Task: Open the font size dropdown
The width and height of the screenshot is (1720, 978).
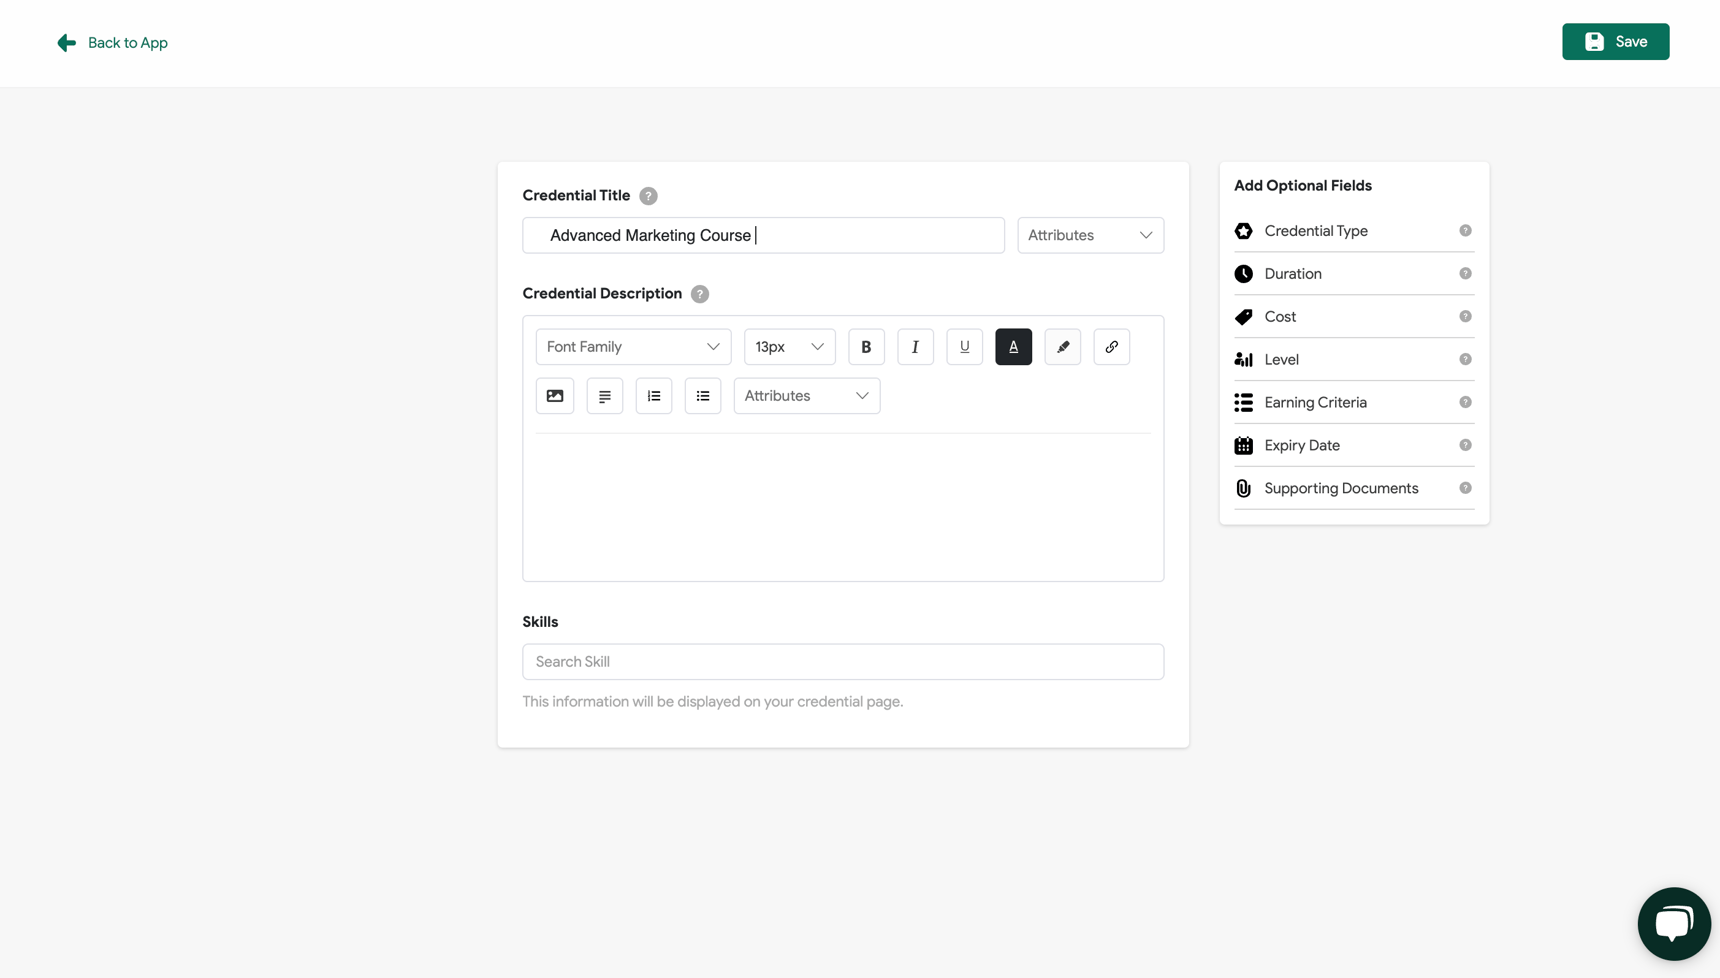Action: point(789,346)
